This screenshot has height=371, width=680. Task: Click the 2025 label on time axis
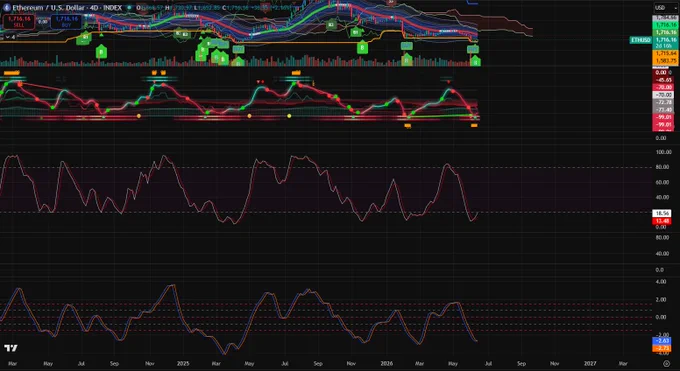click(x=183, y=363)
